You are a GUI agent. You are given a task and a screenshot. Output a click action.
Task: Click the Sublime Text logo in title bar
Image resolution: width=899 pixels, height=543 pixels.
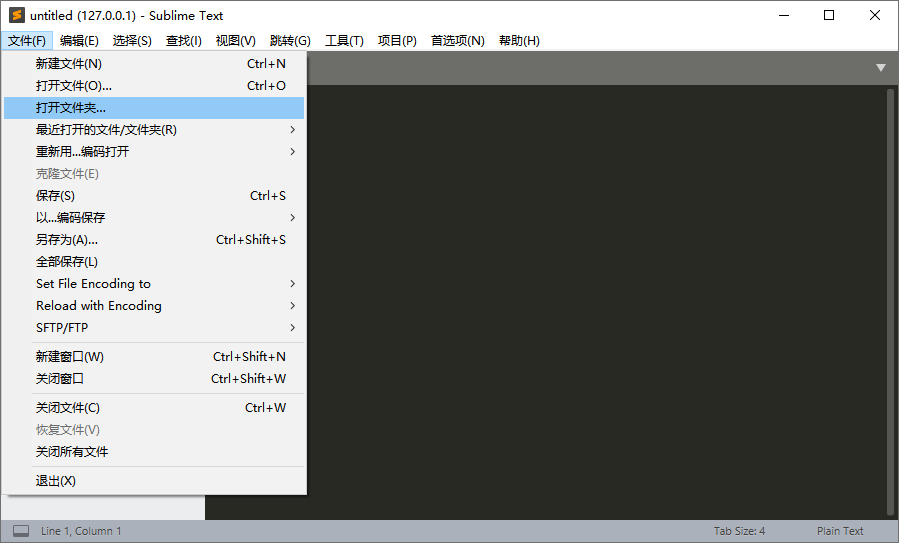click(17, 15)
